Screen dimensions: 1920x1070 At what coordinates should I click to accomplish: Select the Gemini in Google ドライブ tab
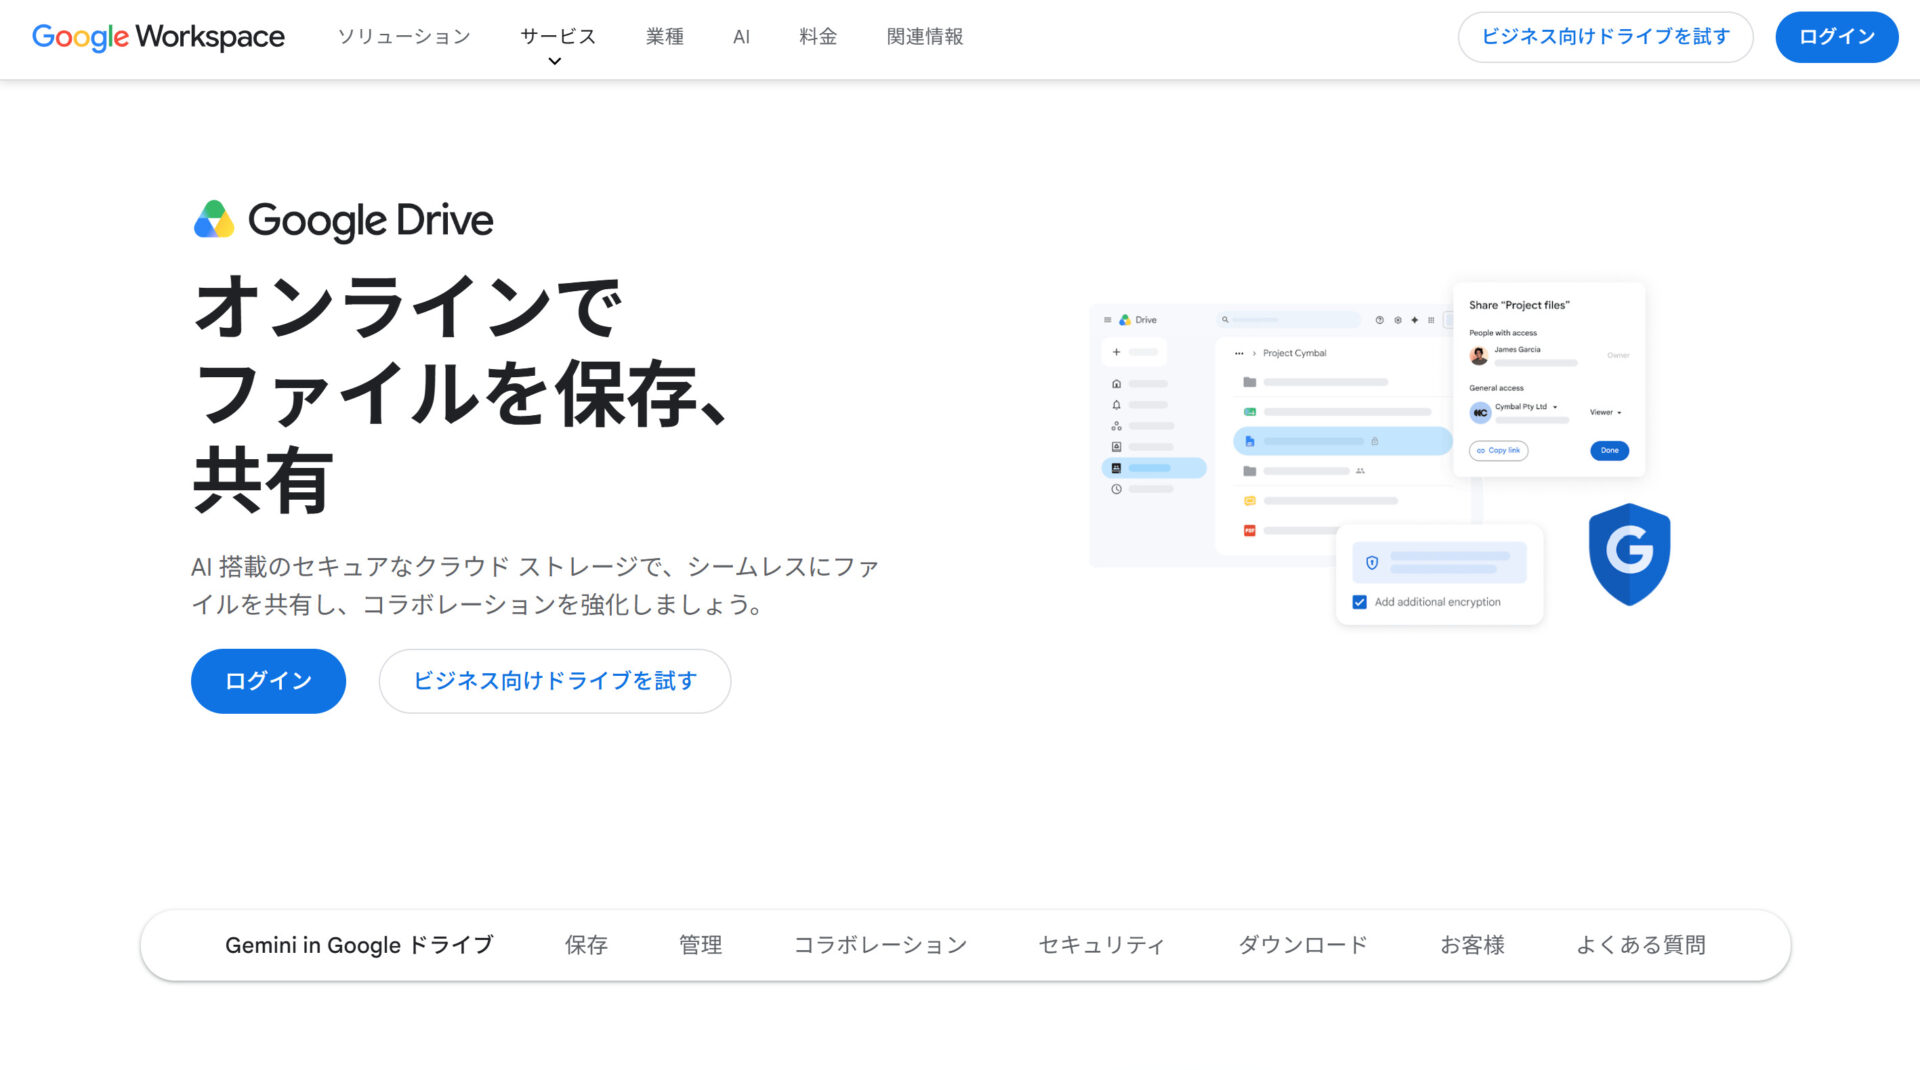pos(359,945)
